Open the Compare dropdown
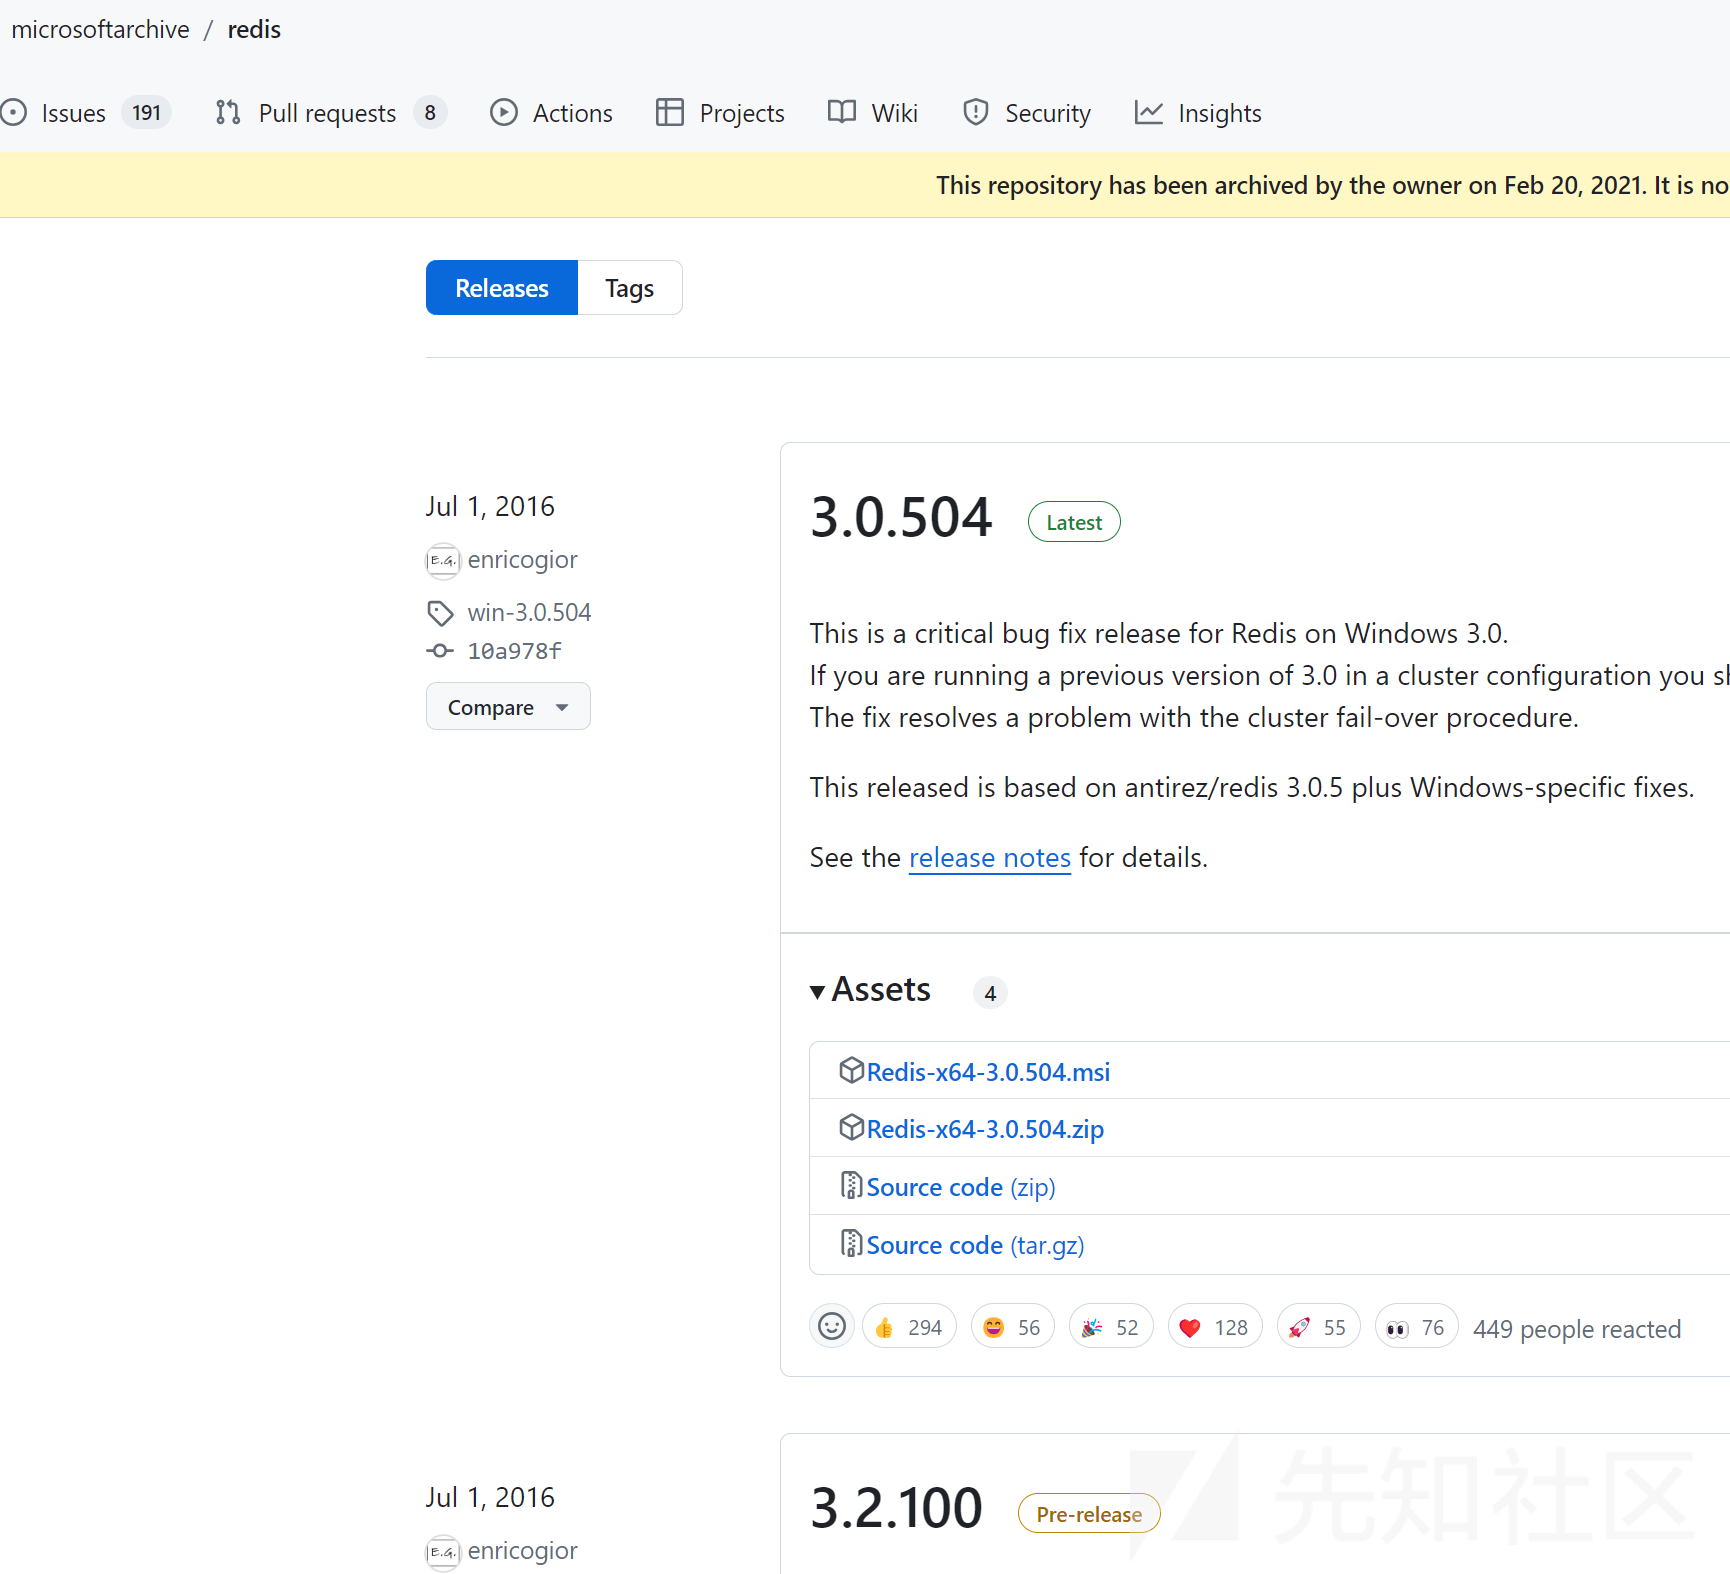Screen dimensions: 1730x1574 click(x=508, y=706)
